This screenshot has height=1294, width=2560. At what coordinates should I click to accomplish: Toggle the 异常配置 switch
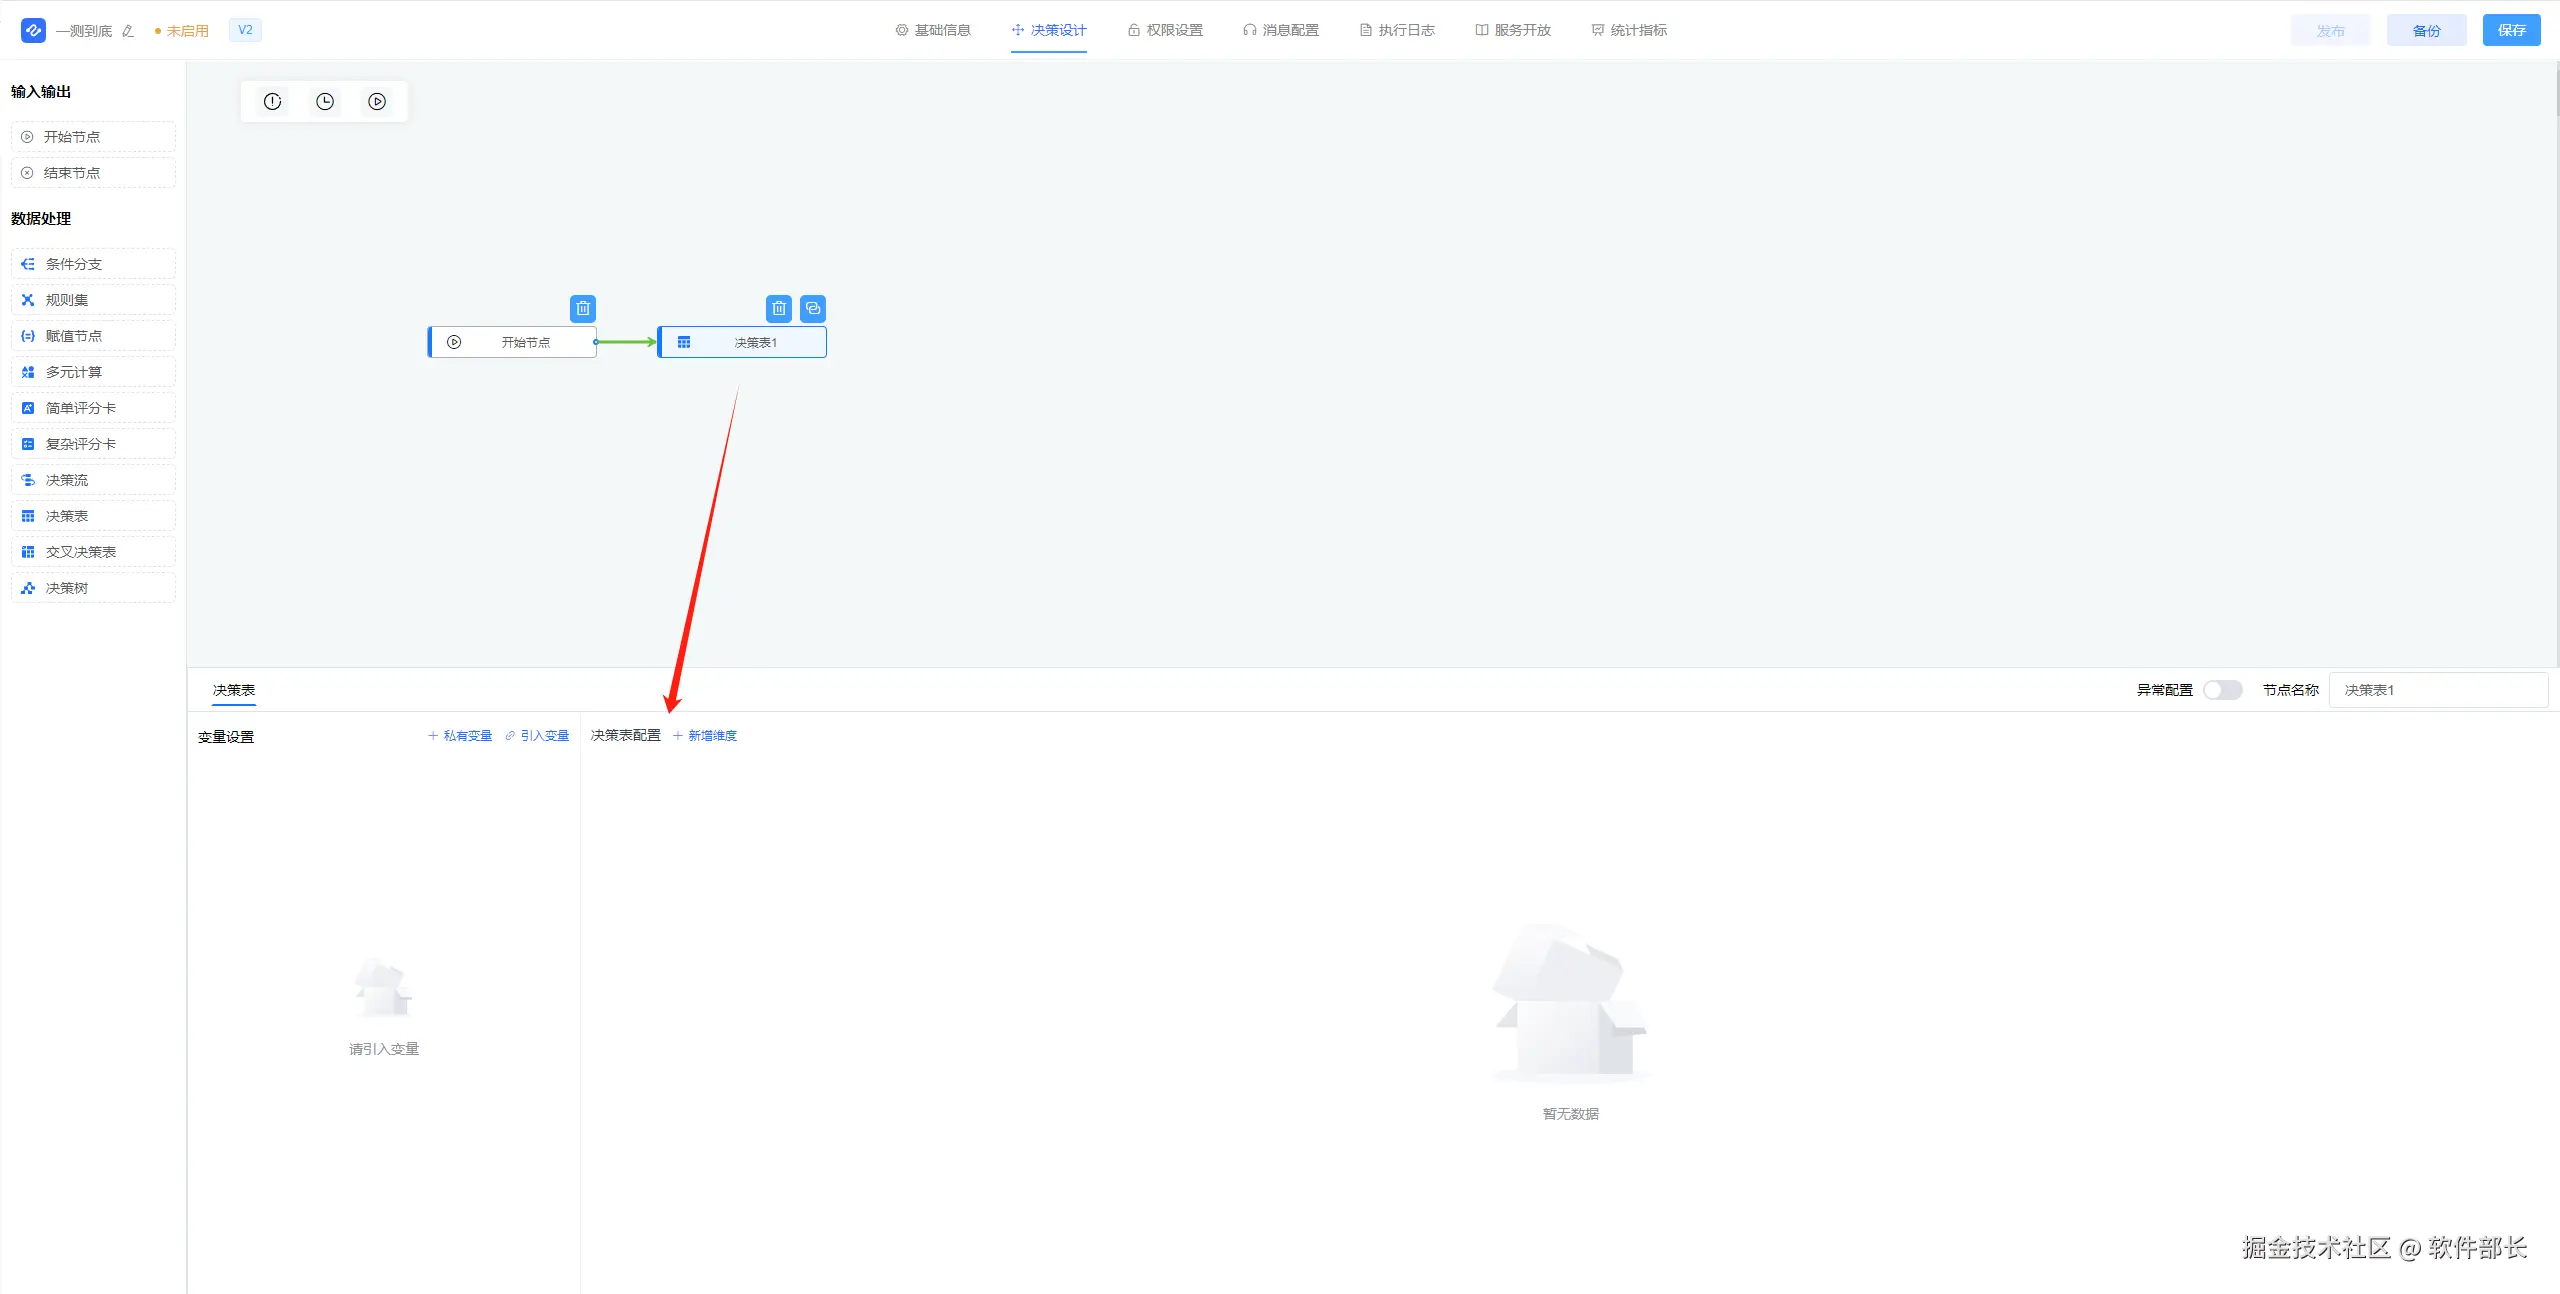coord(2222,690)
